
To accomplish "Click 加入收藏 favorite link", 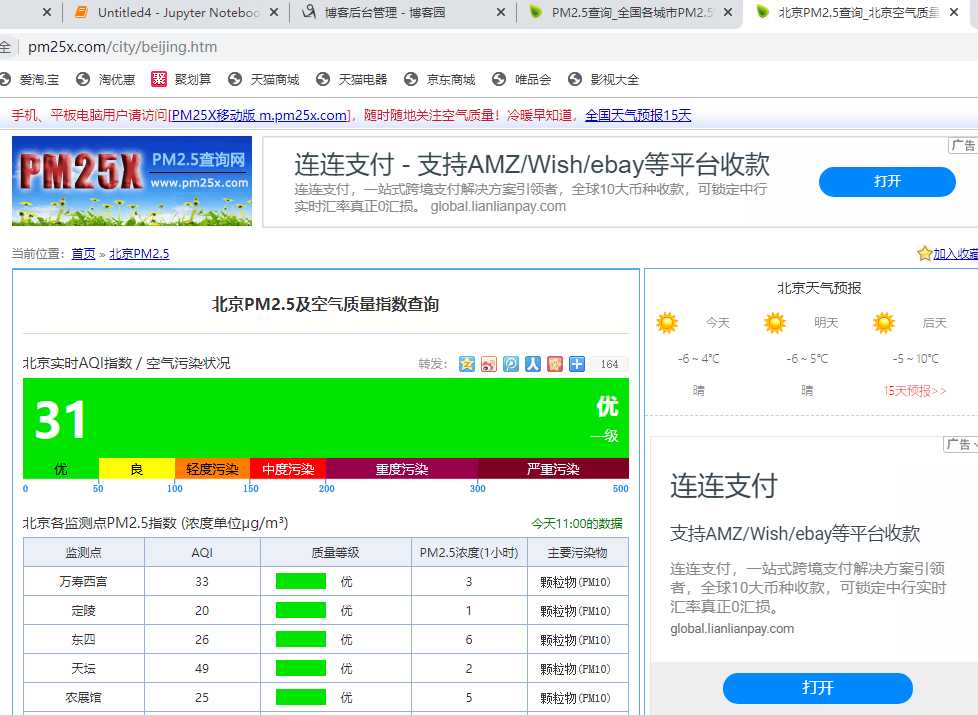I will [955, 253].
